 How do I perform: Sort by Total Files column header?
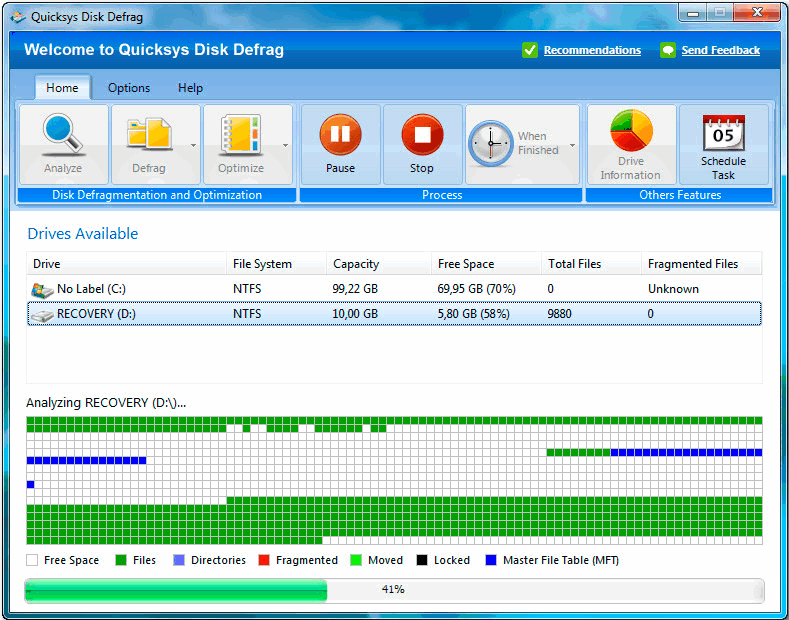(x=592, y=264)
